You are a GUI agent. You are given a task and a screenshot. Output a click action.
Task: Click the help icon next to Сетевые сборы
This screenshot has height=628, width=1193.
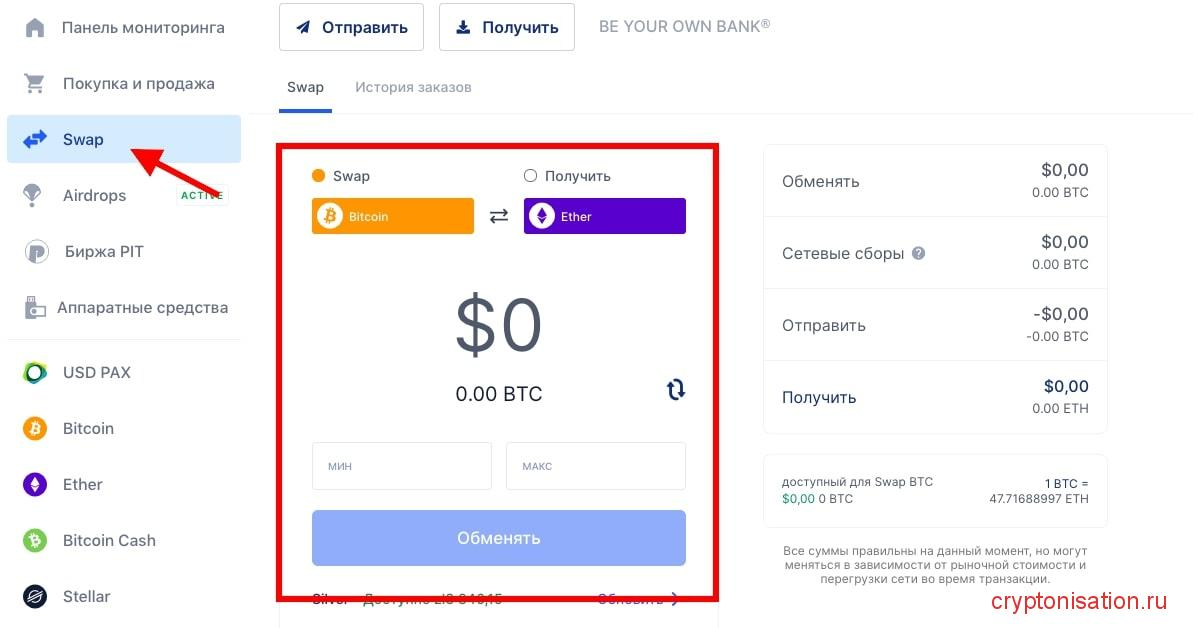(x=918, y=253)
